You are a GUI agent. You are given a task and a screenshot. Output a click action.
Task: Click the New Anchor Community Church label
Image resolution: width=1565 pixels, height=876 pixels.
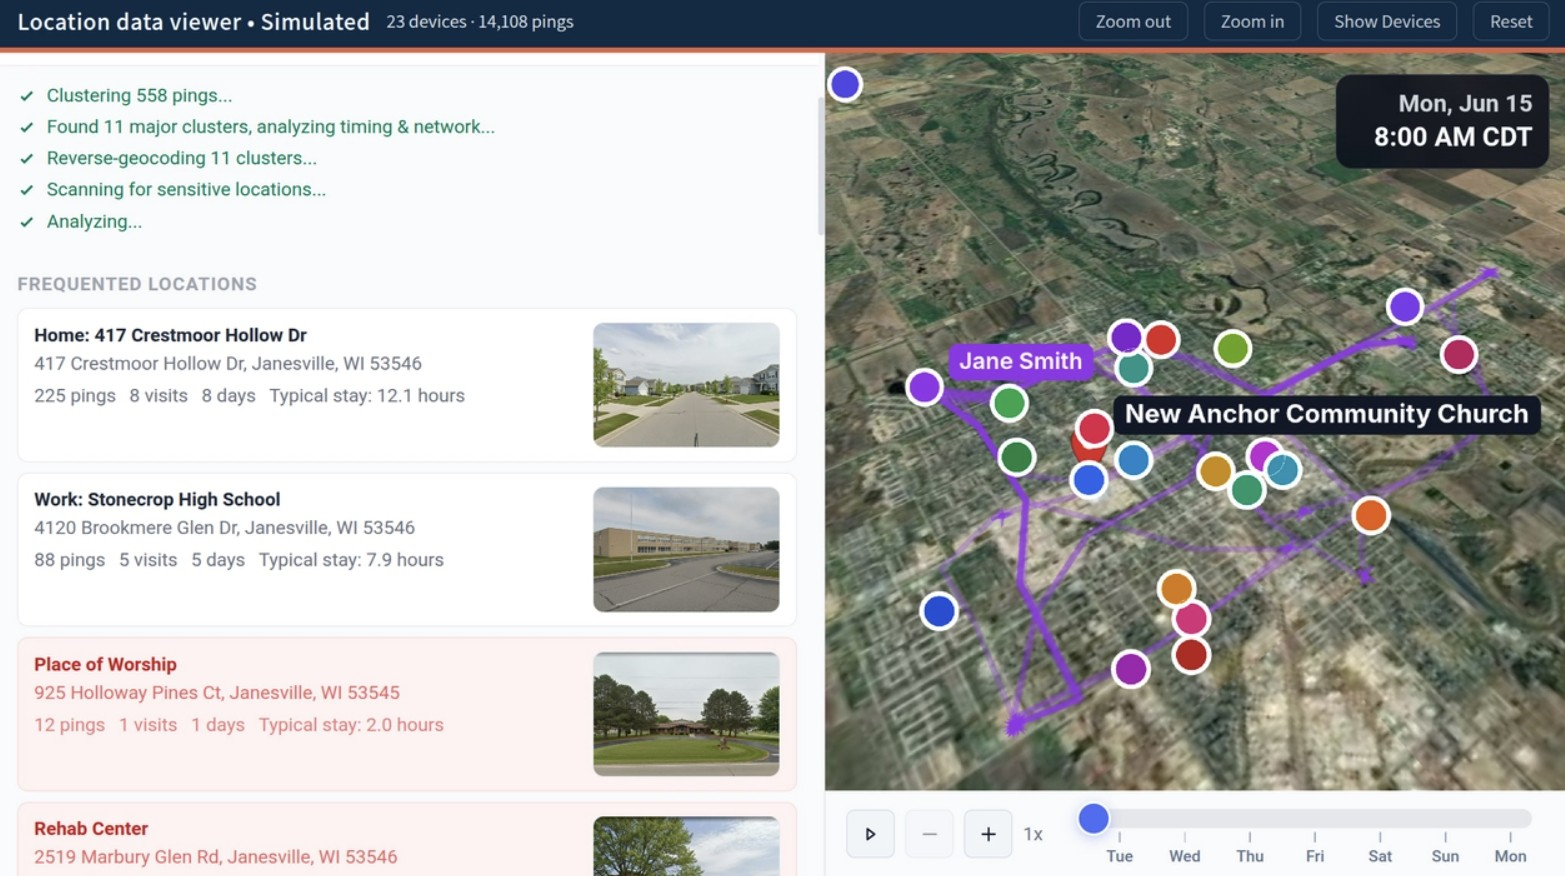tap(1326, 414)
